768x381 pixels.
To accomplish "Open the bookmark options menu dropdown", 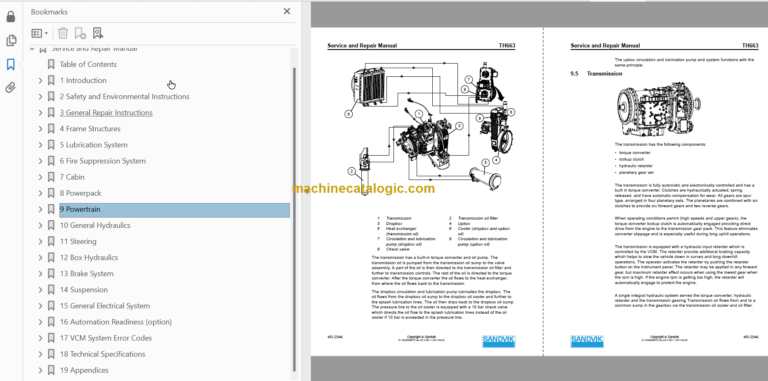I will [40, 33].
